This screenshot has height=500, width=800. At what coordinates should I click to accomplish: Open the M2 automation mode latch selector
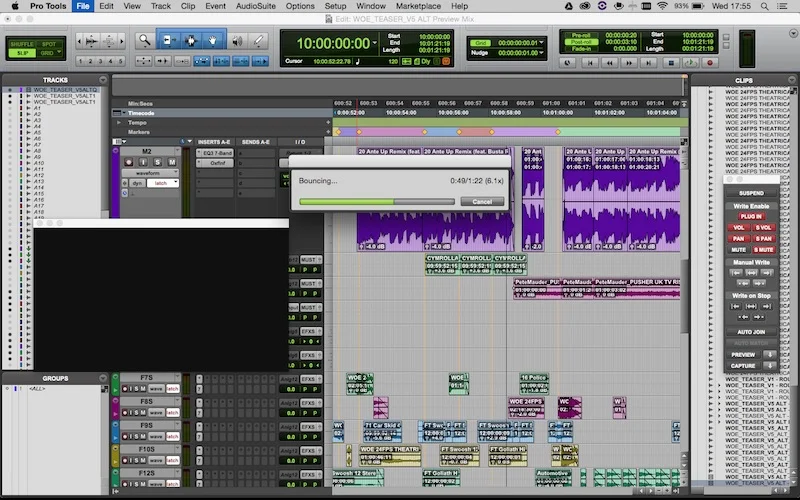[163, 183]
